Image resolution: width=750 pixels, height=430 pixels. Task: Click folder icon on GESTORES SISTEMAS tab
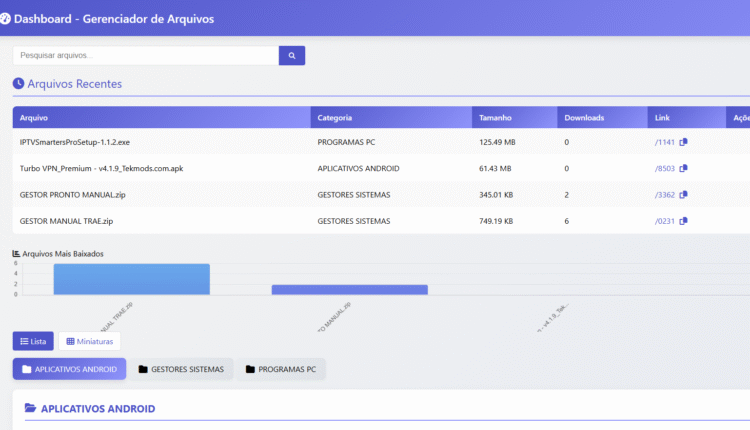point(143,369)
